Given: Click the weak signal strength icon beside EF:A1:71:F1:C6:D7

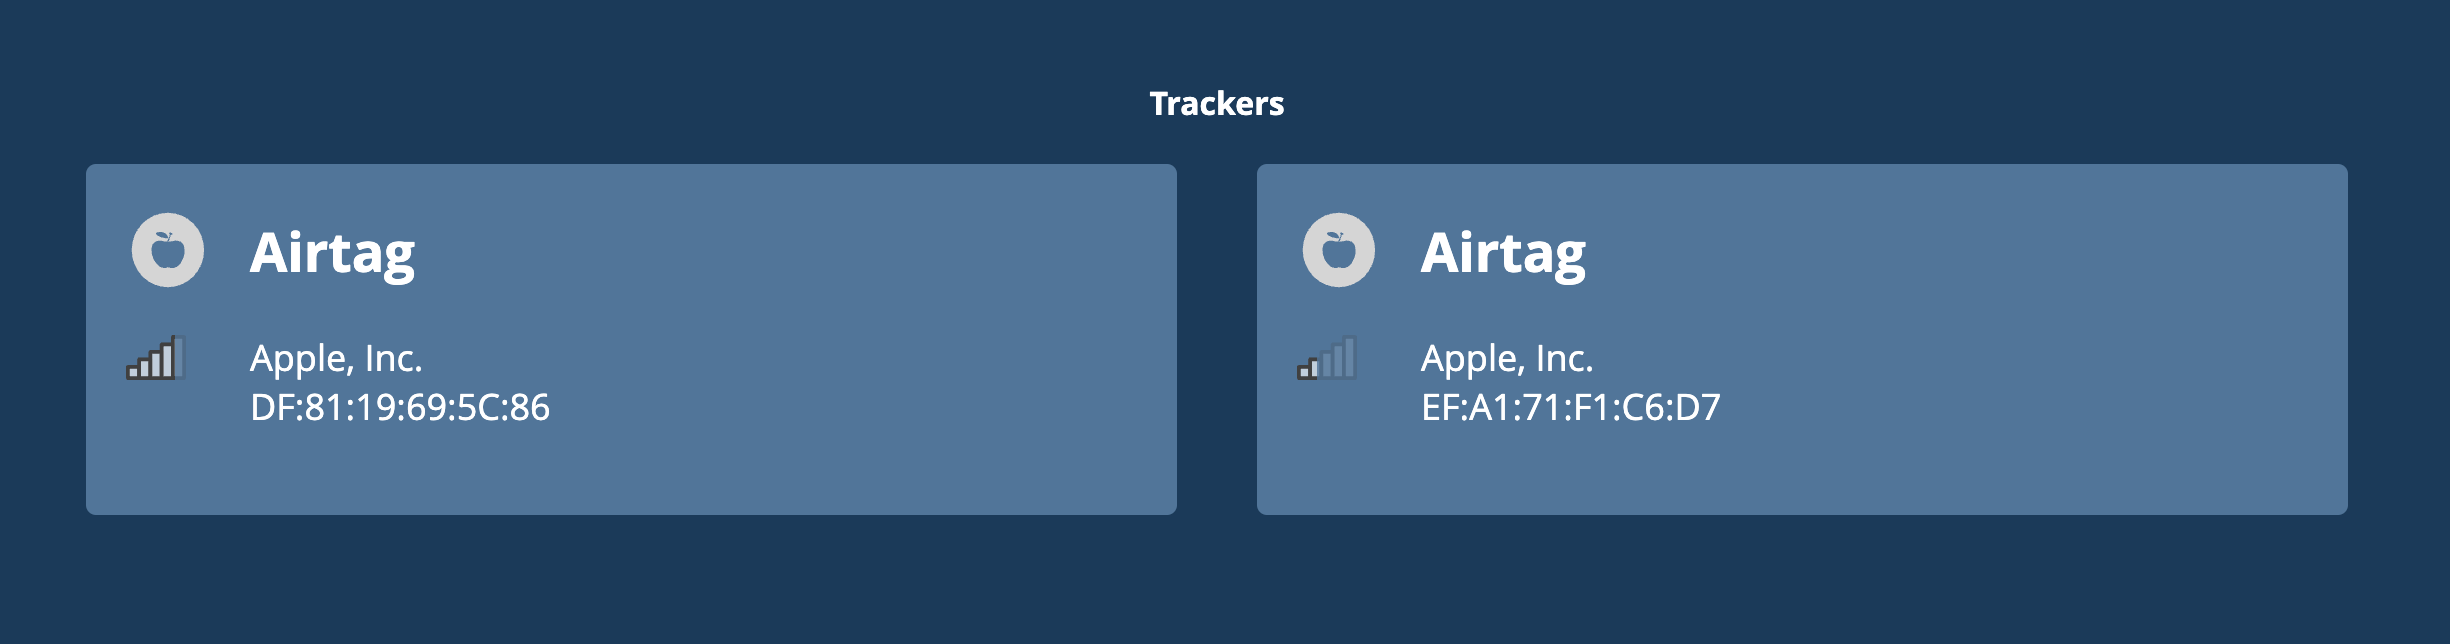Looking at the screenshot, I should pyautogui.click(x=1327, y=357).
